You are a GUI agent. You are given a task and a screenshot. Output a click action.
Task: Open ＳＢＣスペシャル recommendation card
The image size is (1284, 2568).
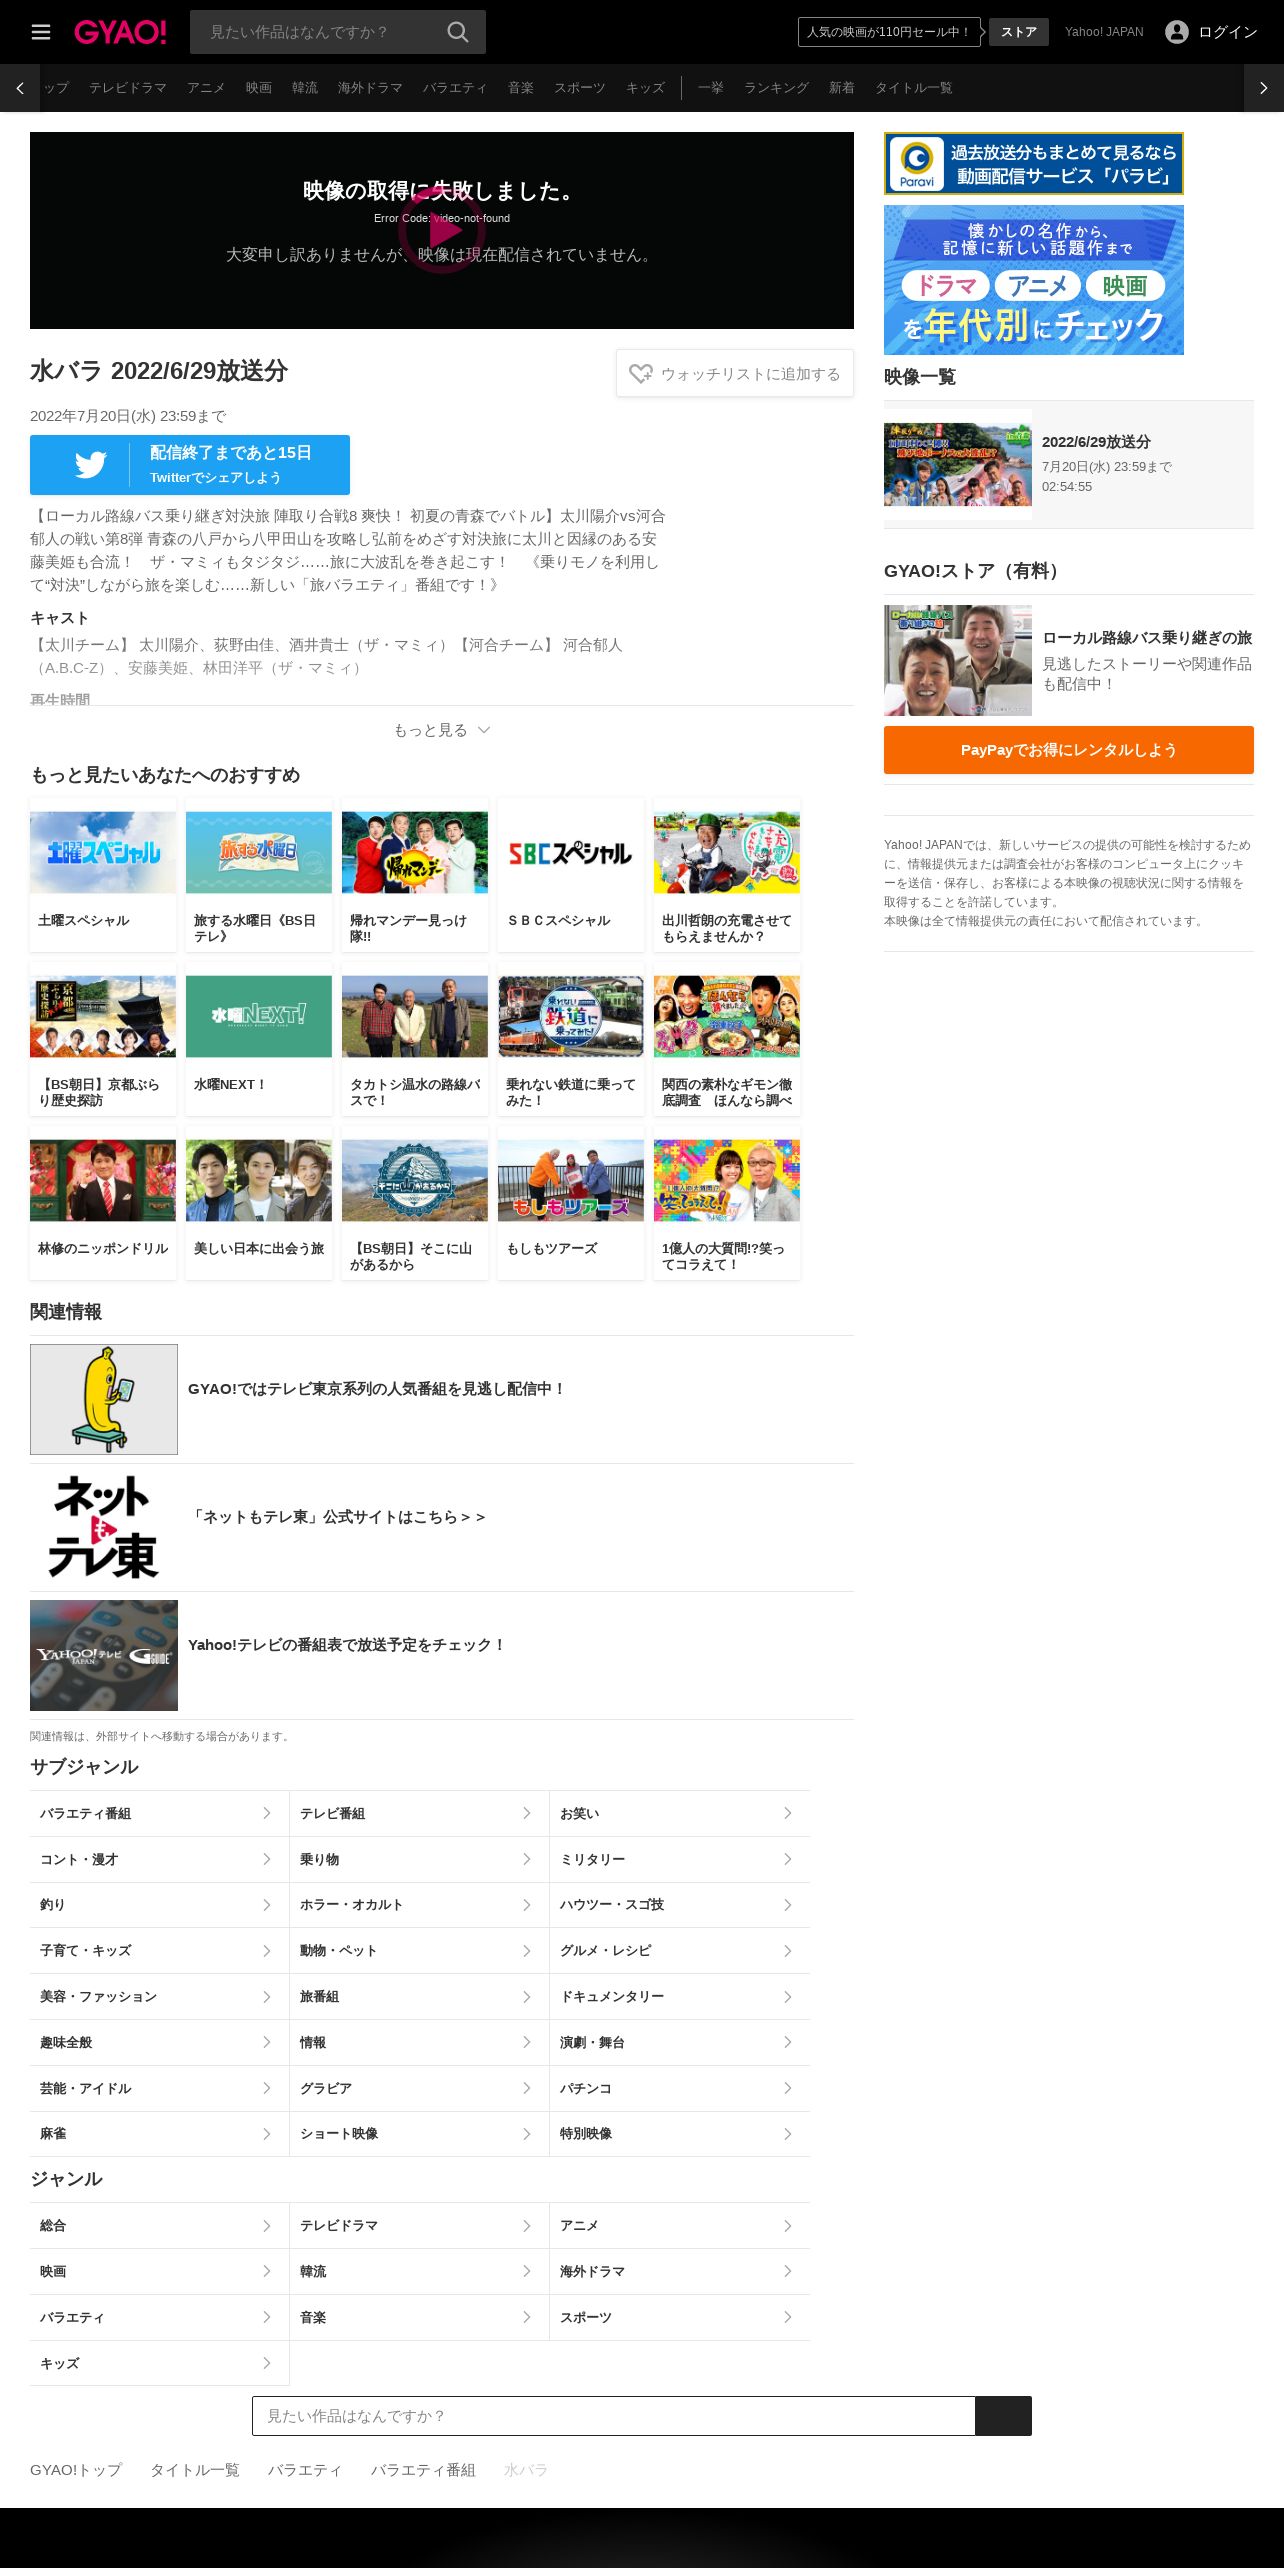[571, 875]
